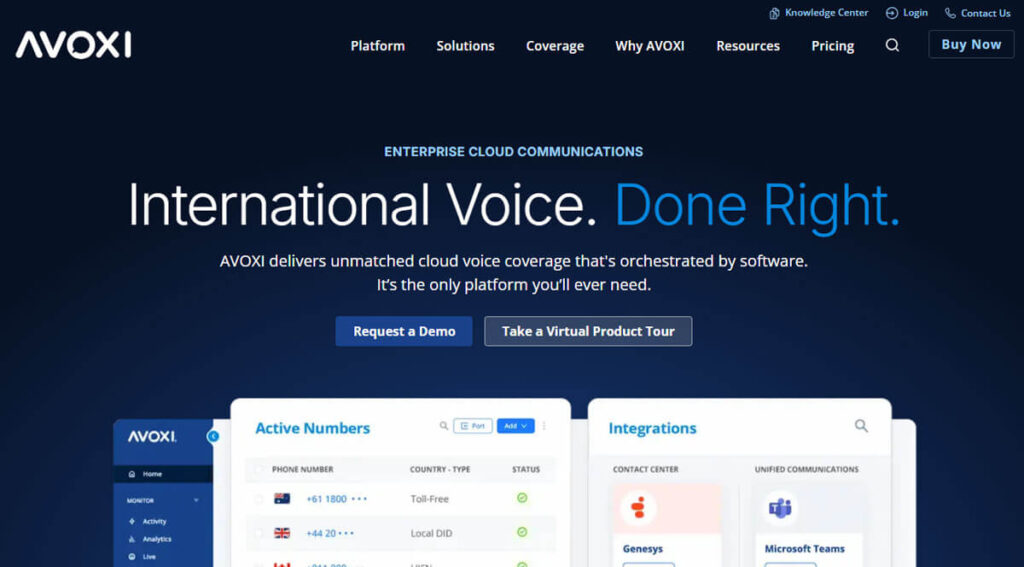Click the Activity icon in the sidebar
Screen dimensions: 1024x567
click(132, 521)
